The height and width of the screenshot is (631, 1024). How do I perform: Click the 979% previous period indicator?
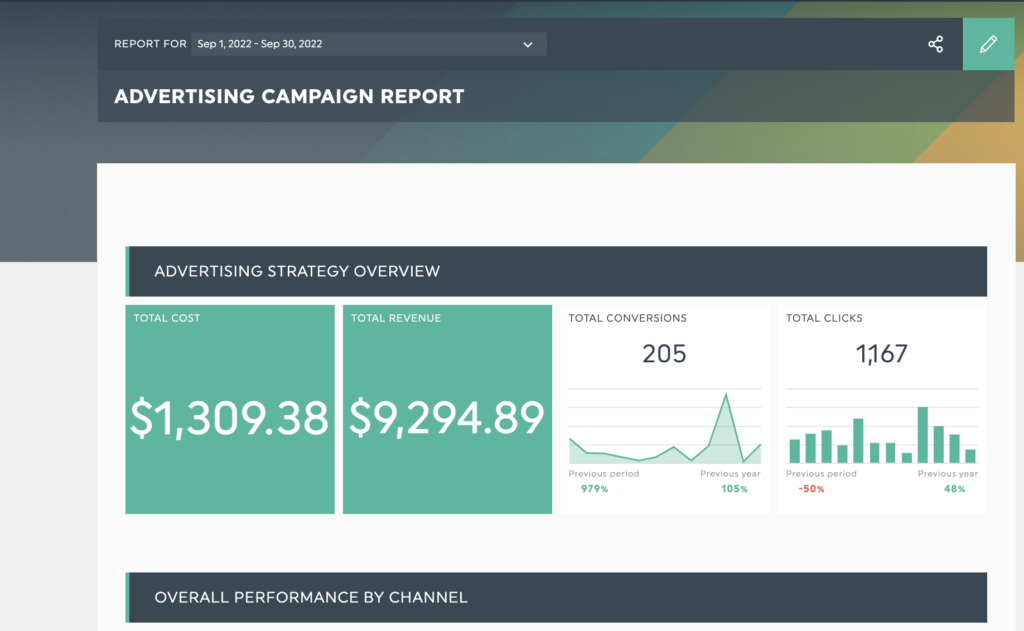pos(594,489)
